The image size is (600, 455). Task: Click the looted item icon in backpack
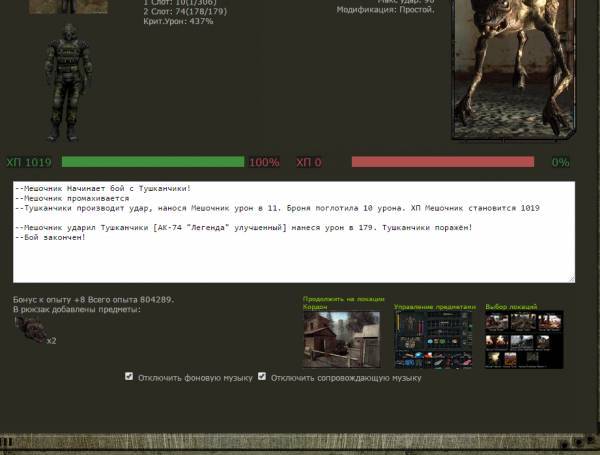(x=31, y=333)
